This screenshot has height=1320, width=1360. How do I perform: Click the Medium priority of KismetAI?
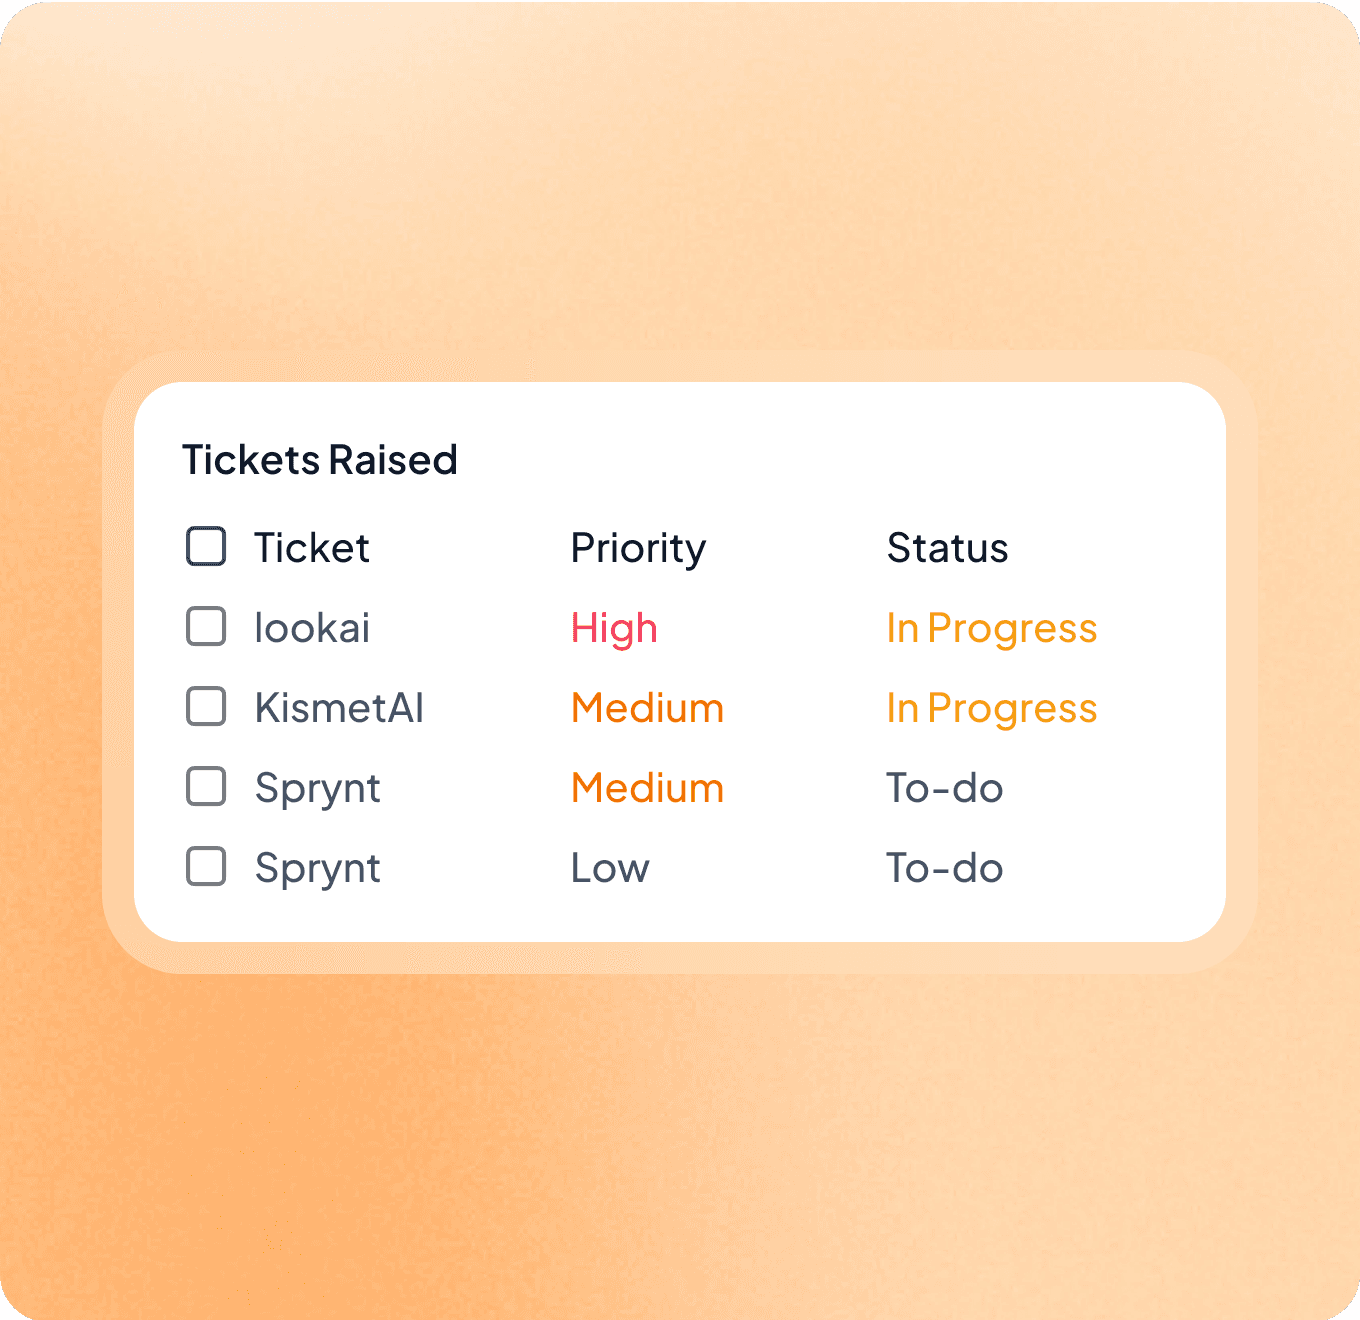click(647, 708)
